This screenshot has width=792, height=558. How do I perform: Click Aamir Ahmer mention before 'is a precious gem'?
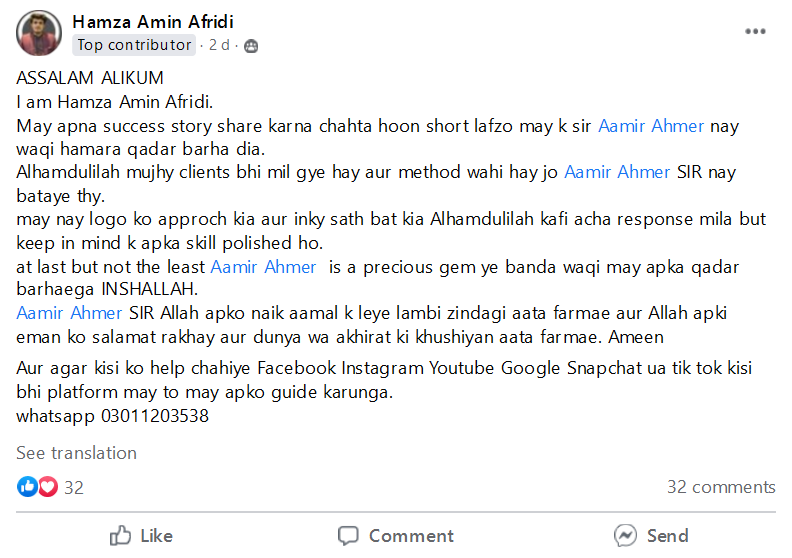click(263, 267)
